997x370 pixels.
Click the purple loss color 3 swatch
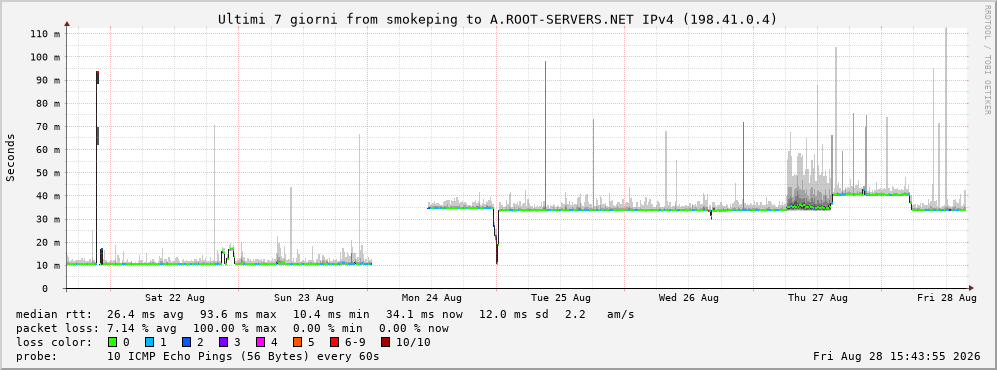coord(223,342)
